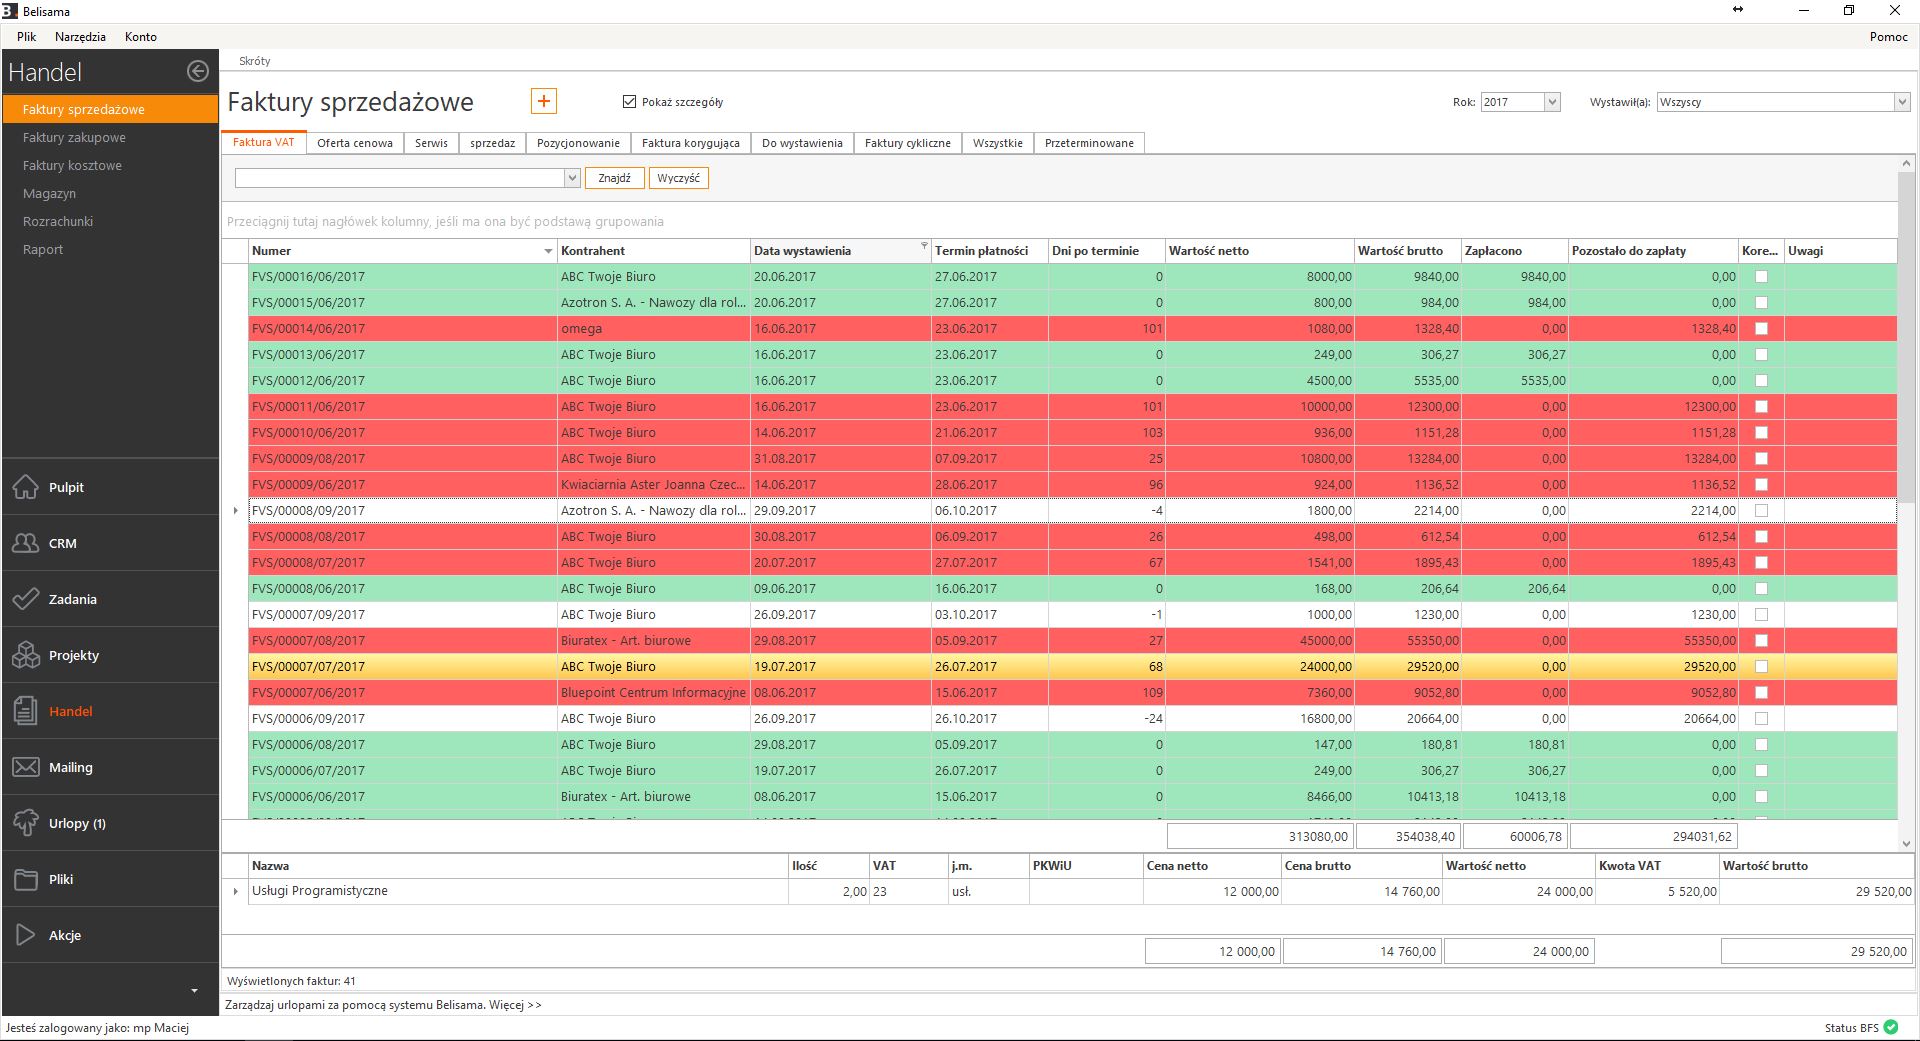This screenshot has height=1041, width=1920.
Task: Open the Wystawił(a) issuer dropdown
Action: [x=1901, y=102]
